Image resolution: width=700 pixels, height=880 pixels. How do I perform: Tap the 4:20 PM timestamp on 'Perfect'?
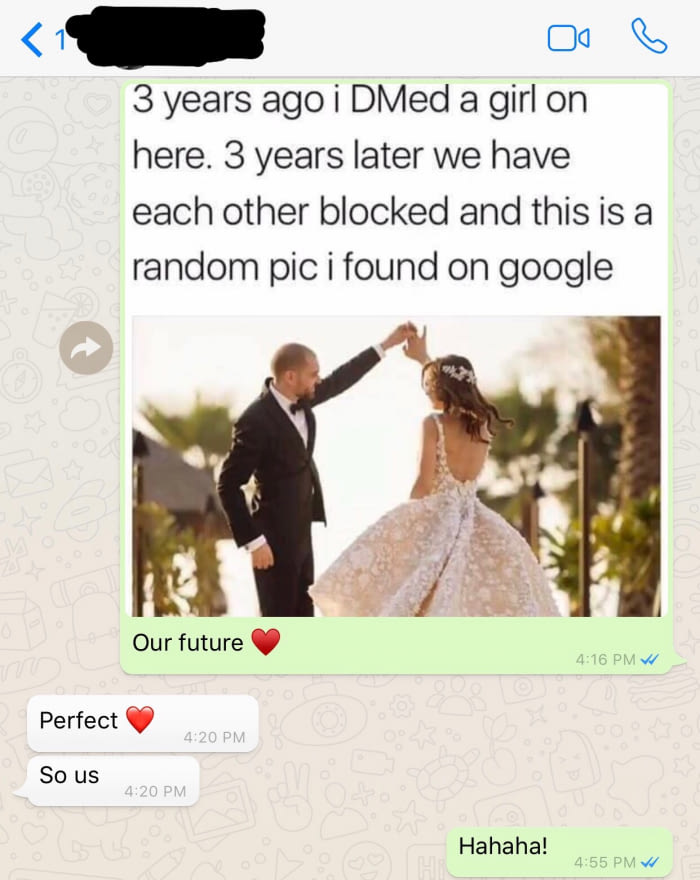point(214,737)
